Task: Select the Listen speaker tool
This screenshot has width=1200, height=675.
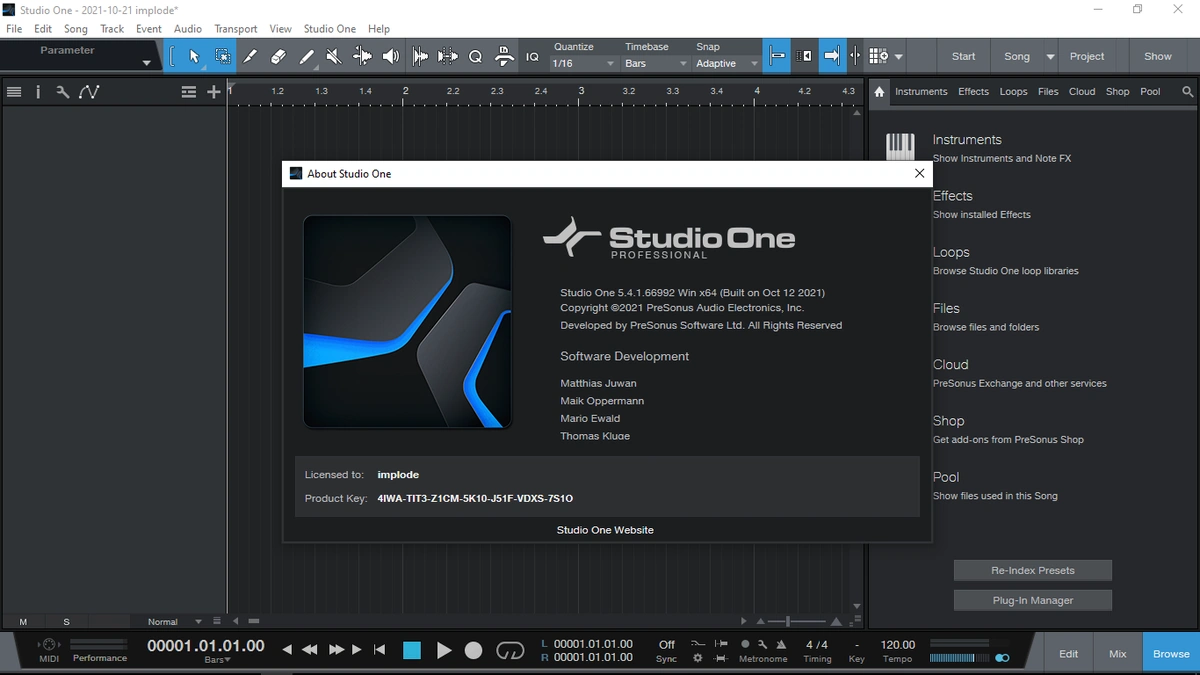Action: [391, 56]
